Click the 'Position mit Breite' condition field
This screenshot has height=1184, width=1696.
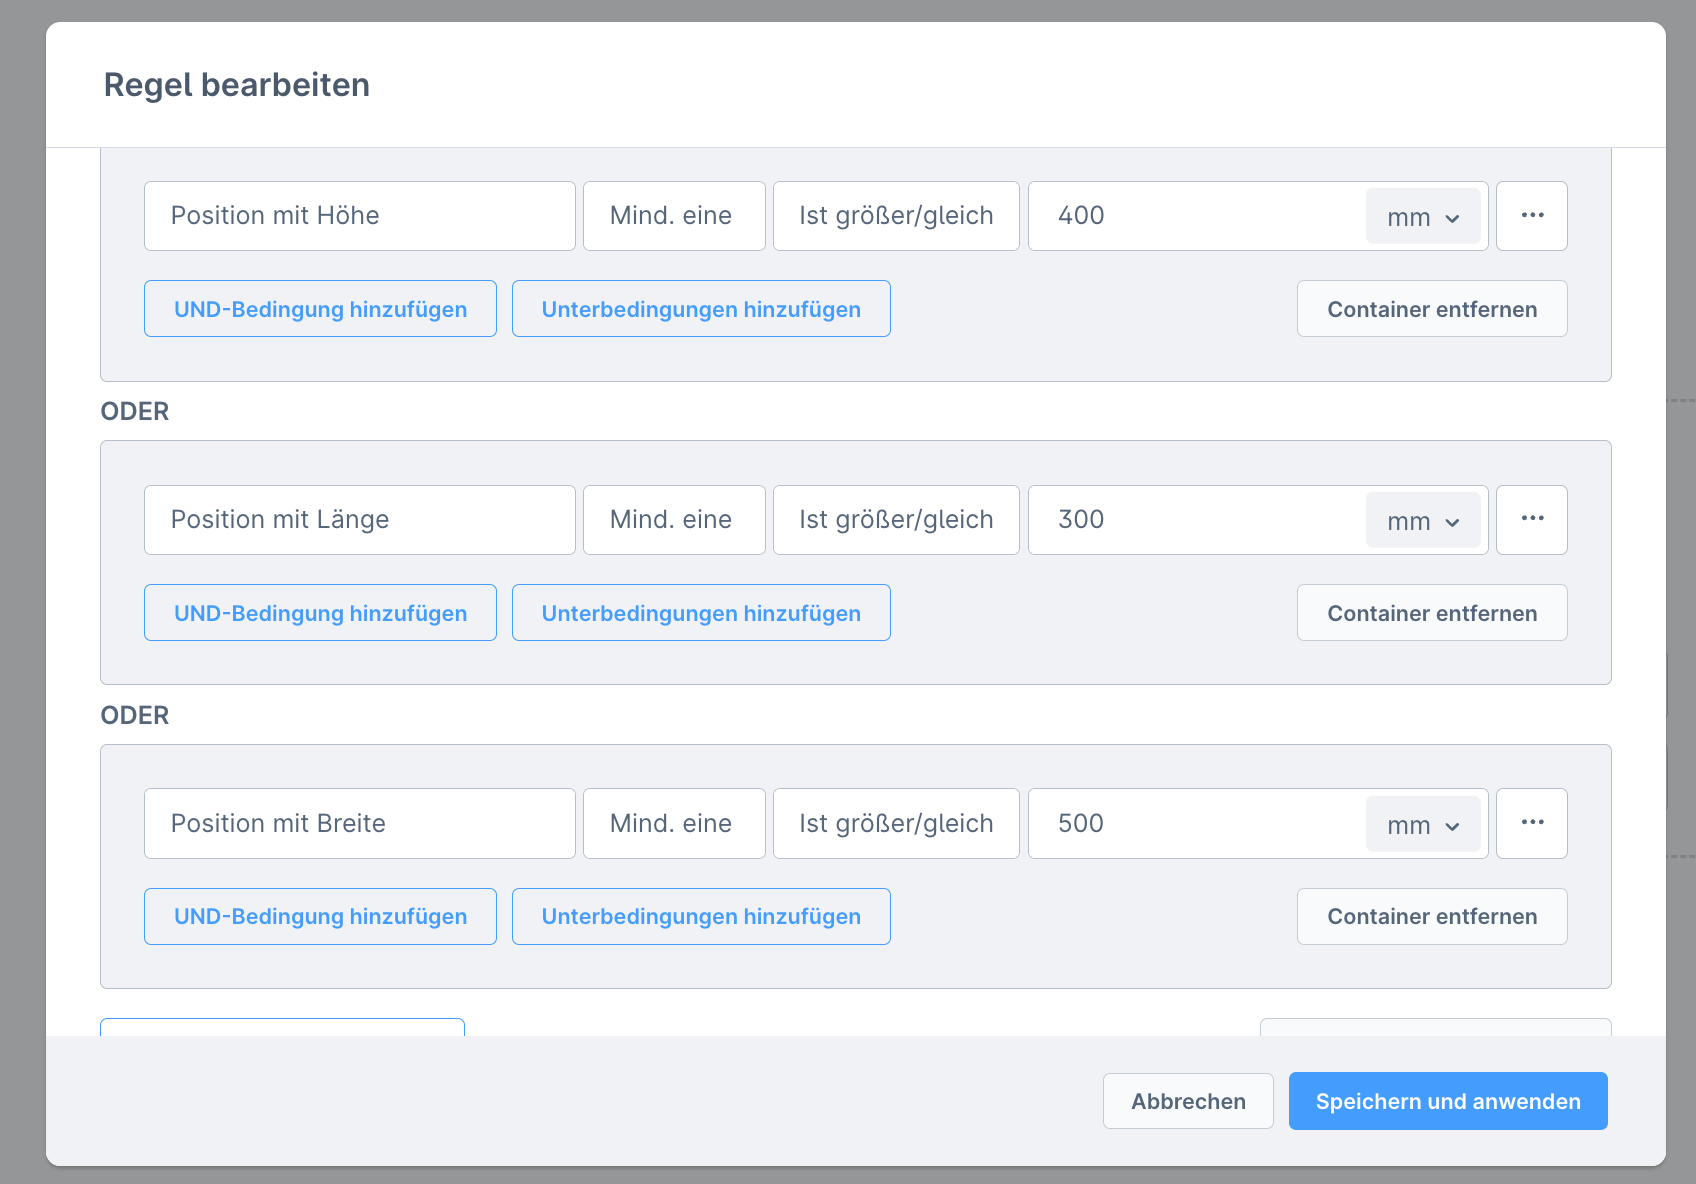[x=359, y=824]
